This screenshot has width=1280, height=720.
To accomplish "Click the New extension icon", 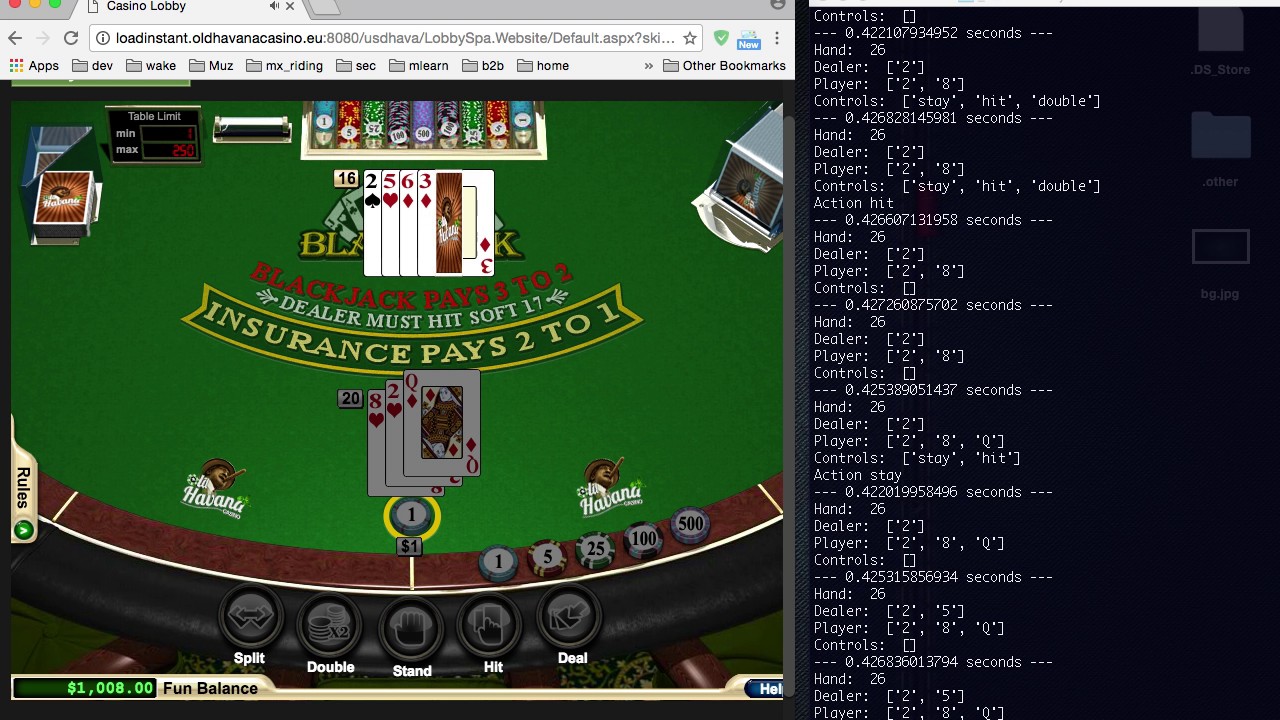I will [x=749, y=39].
